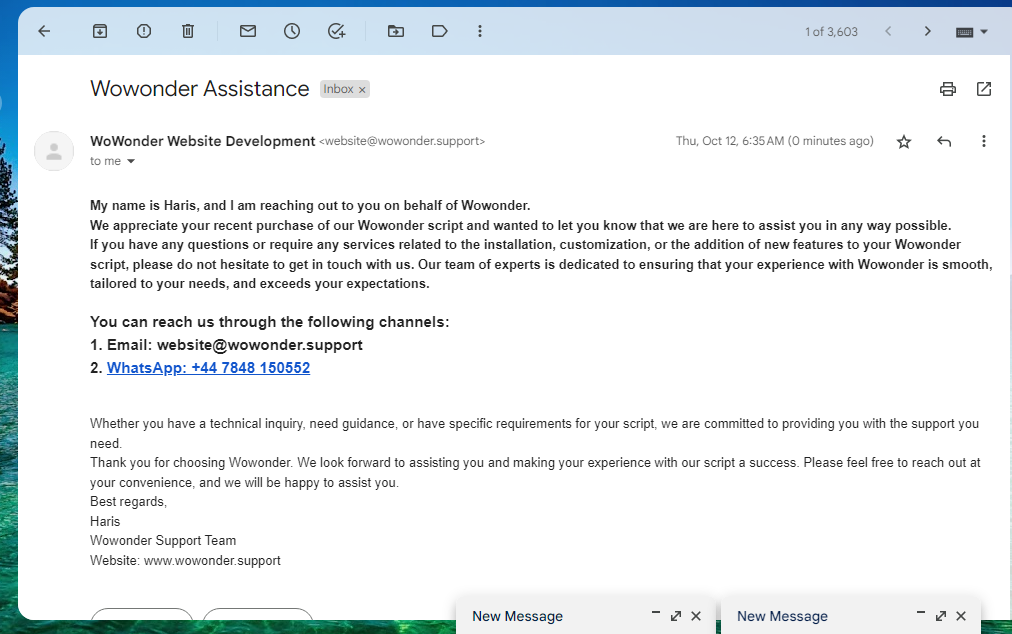Reply to WoWonder Website Development
The height and width of the screenshot is (634, 1012).
tap(944, 141)
